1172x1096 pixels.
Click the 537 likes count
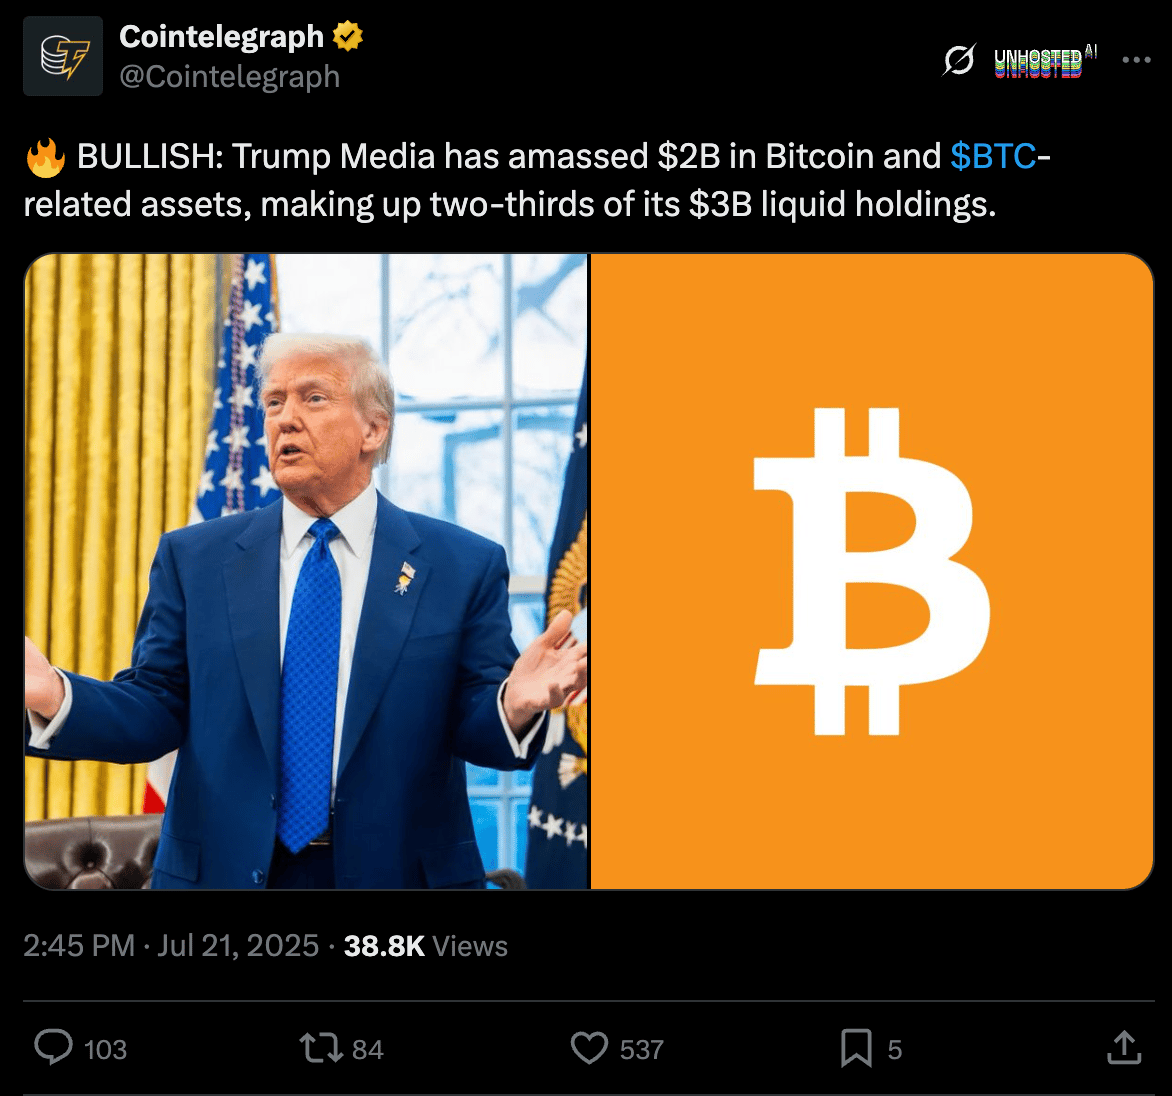(x=641, y=1050)
